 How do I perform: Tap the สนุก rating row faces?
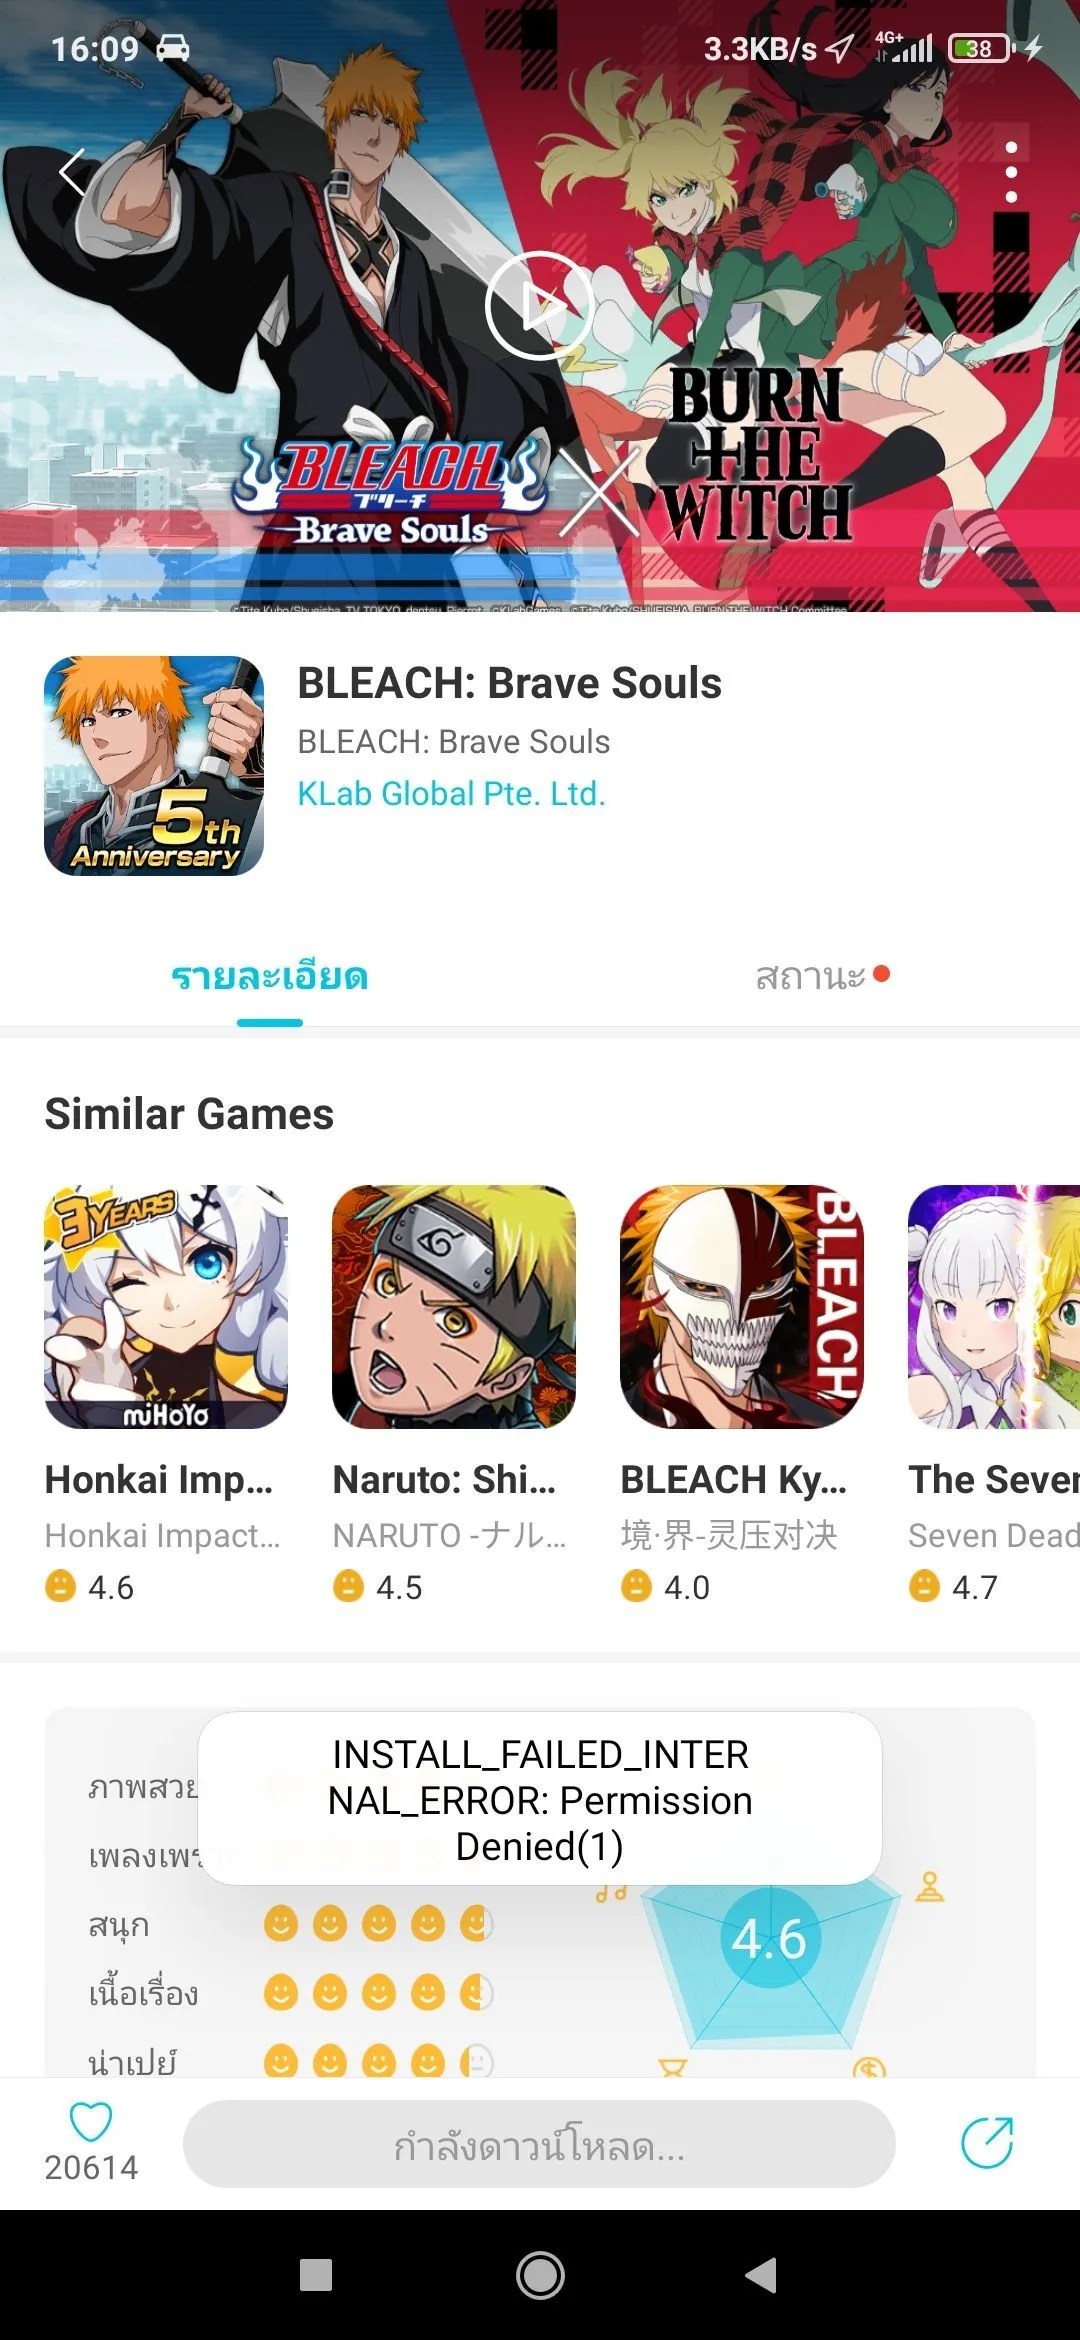379,1923
